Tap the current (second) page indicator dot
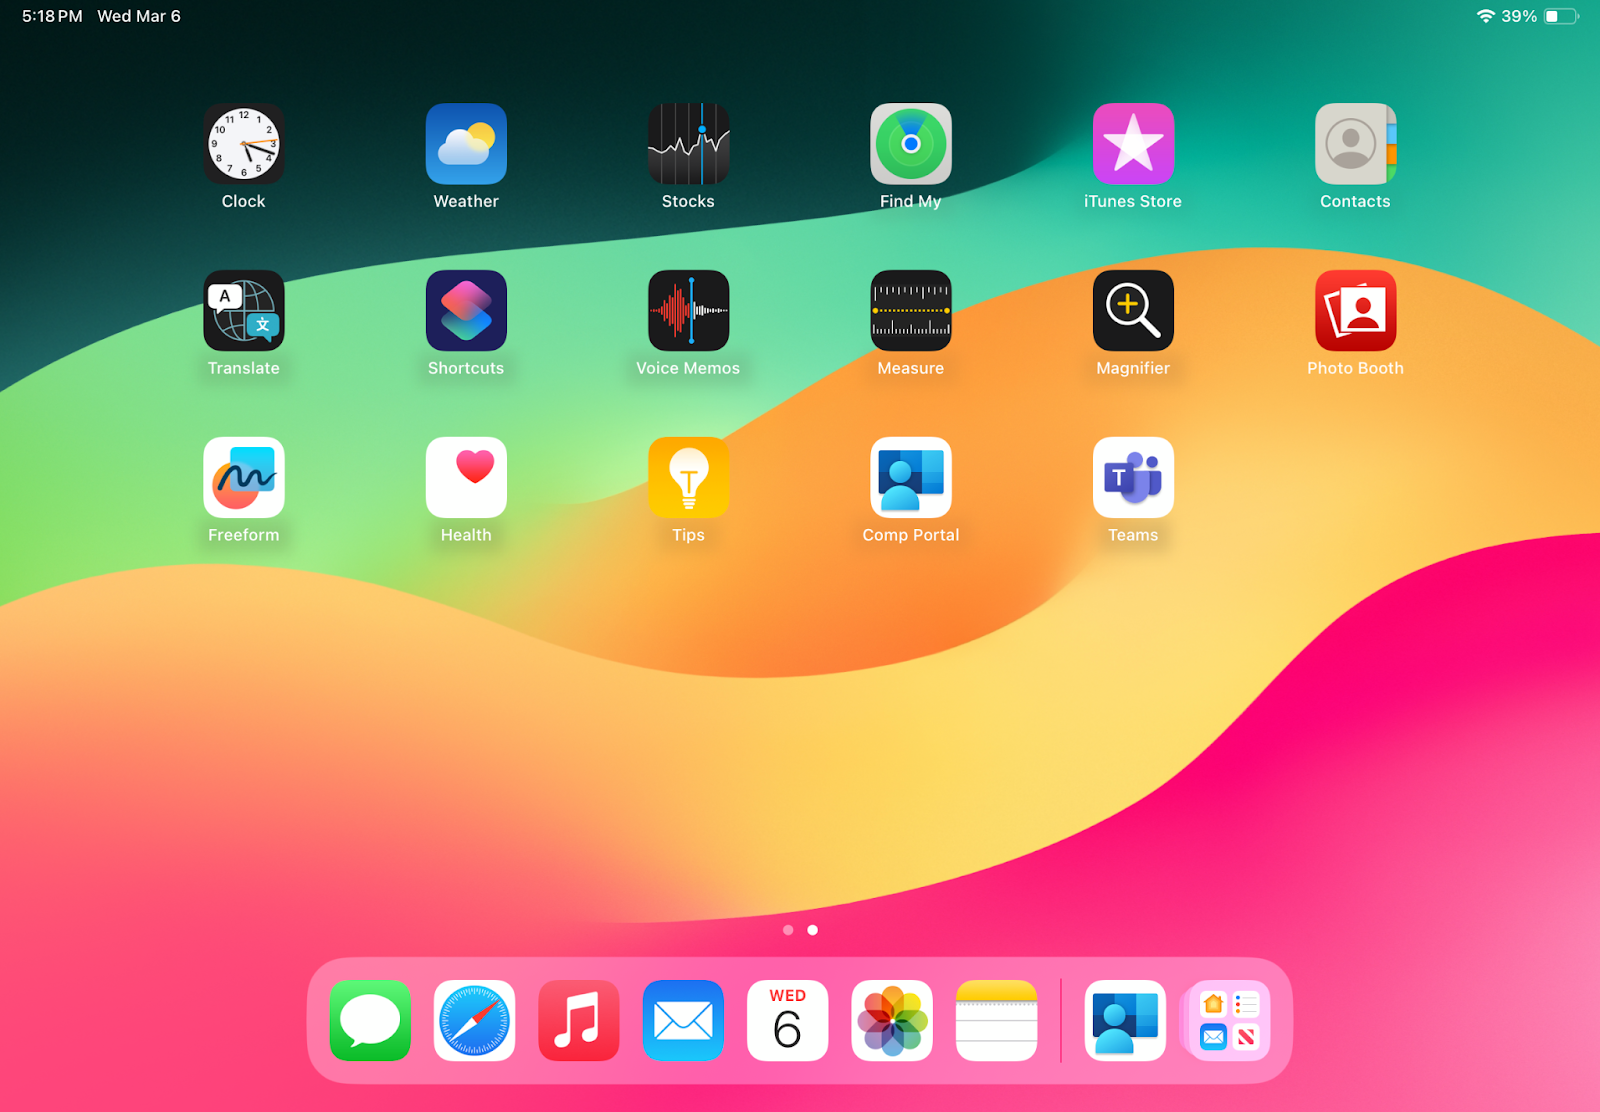1600x1112 pixels. click(813, 930)
